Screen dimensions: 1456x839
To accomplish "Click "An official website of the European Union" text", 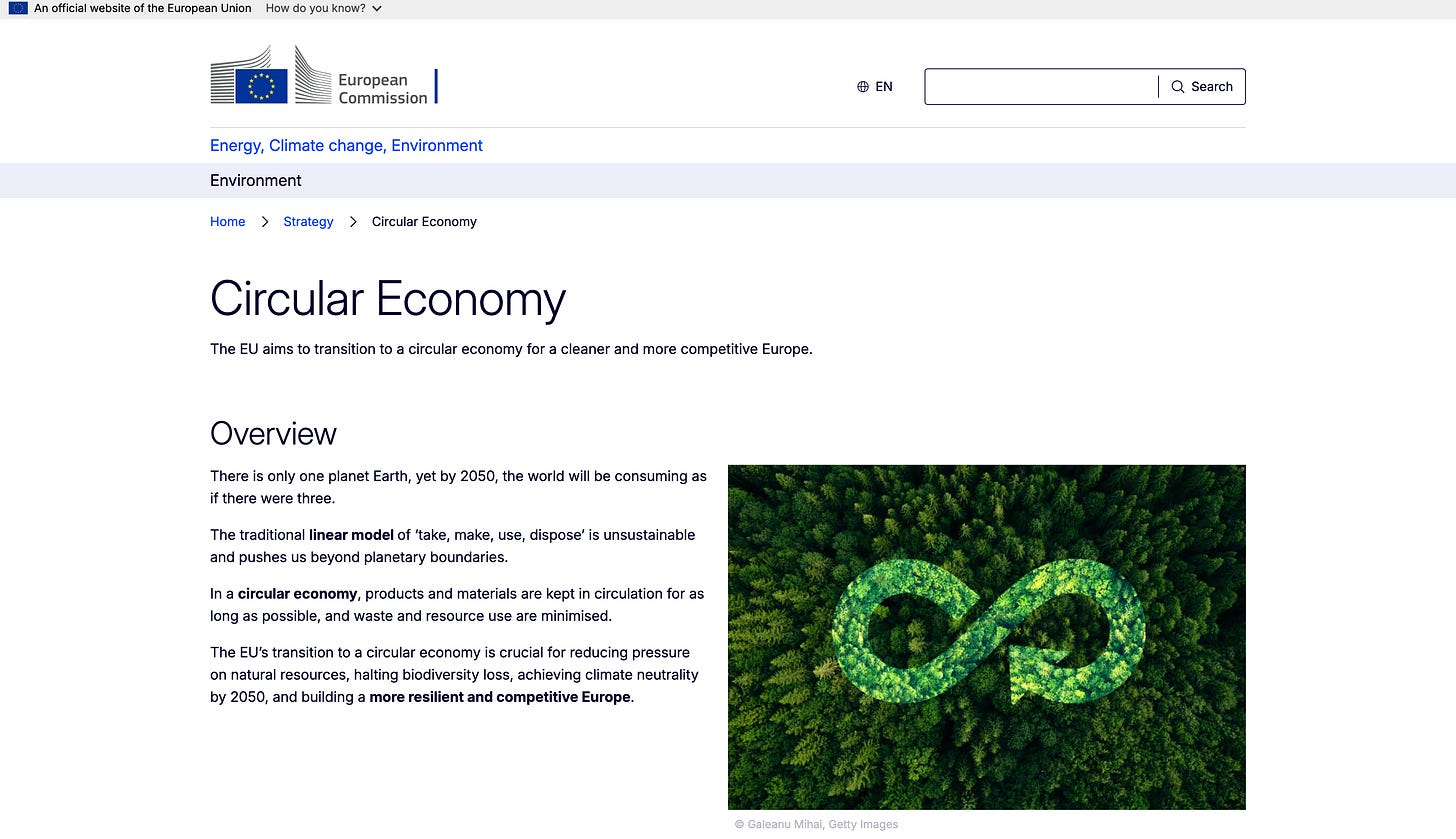I will pos(143,8).
